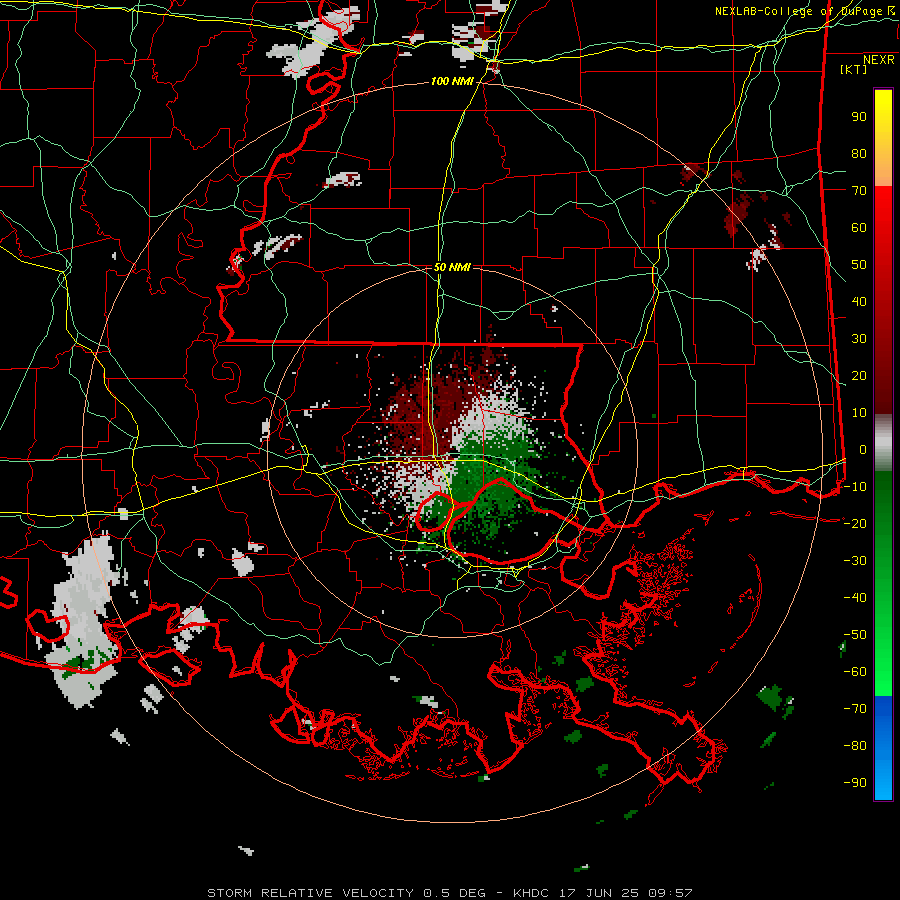
Task: Click the -30 value on the velocity scale
Action: [x=855, y=561]
